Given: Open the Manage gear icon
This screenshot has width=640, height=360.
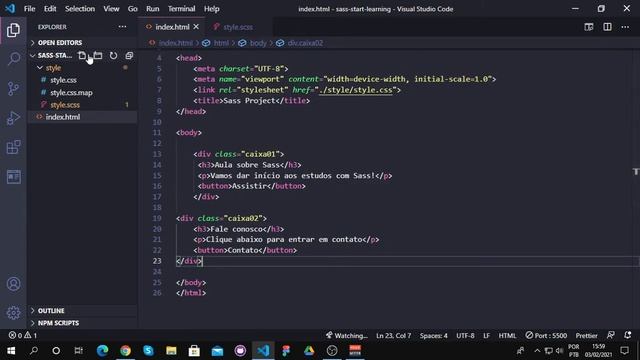Looking at the screenshot, I should coord(13,313).
